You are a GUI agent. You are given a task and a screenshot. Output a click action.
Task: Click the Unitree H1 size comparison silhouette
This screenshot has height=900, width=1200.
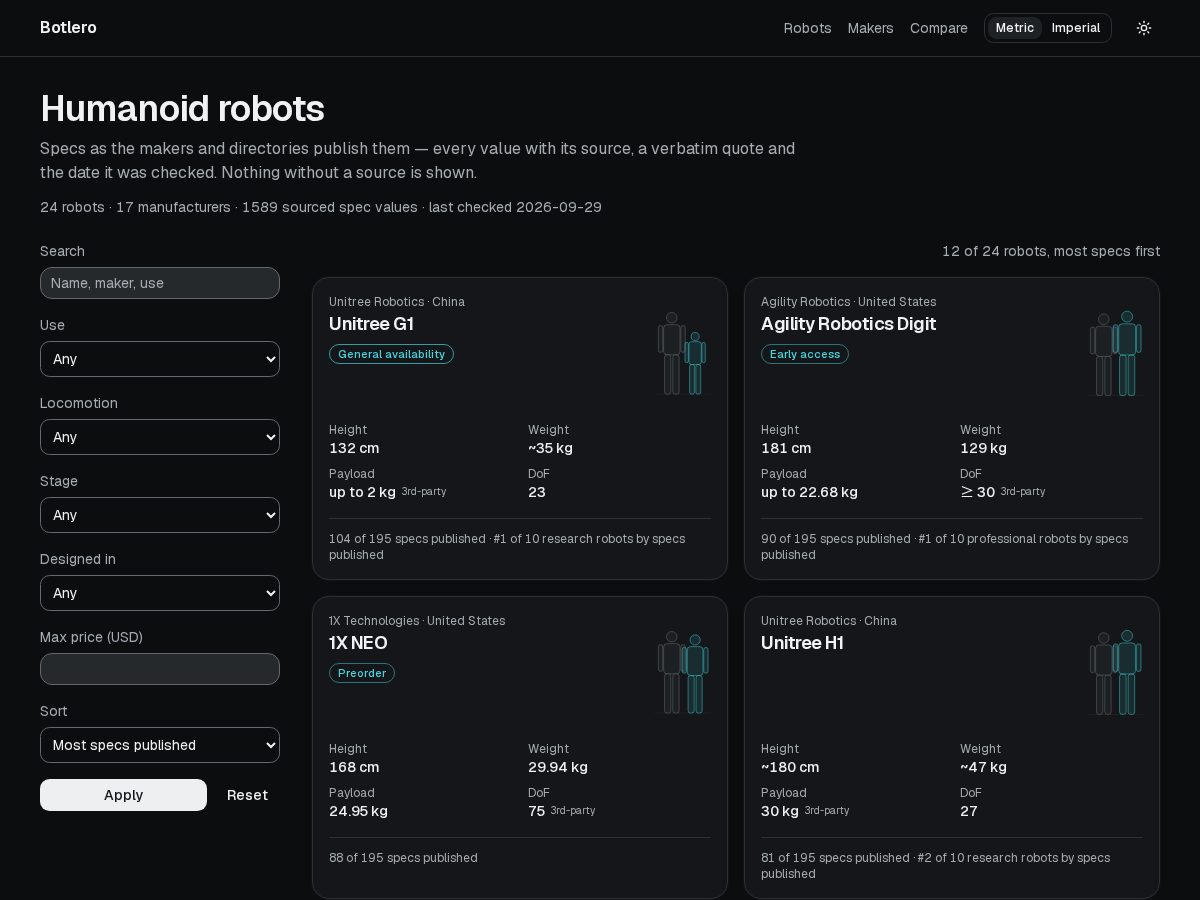(1115, 672)
